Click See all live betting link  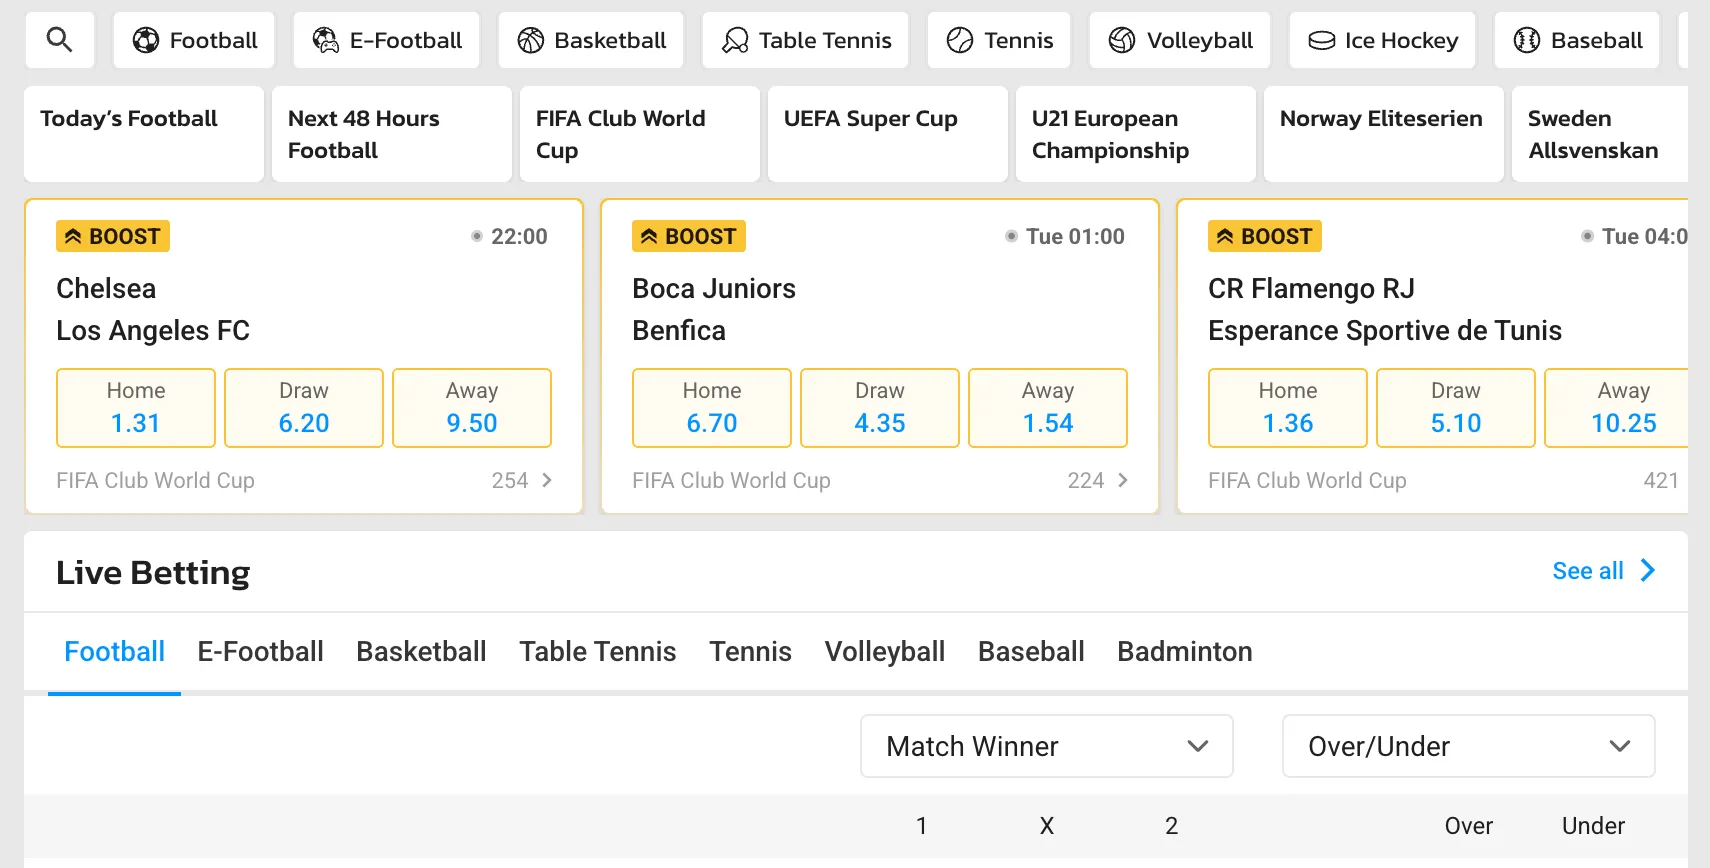coord(1603,571)
